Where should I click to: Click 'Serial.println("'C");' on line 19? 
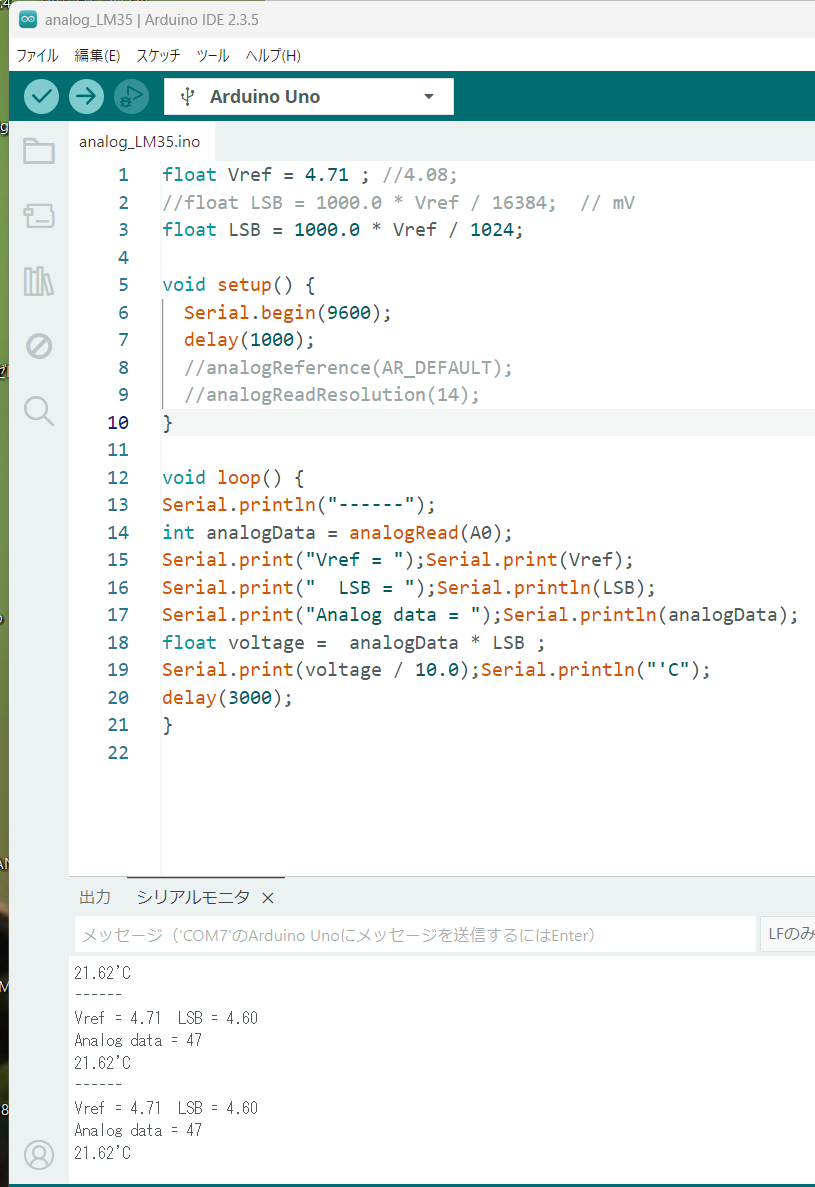(596, 670)
